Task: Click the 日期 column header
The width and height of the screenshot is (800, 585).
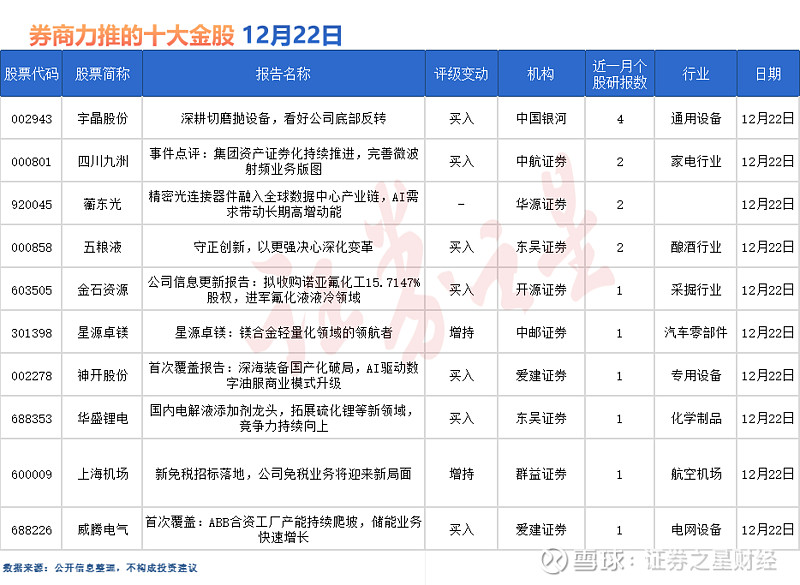Action: coord(767,73)
